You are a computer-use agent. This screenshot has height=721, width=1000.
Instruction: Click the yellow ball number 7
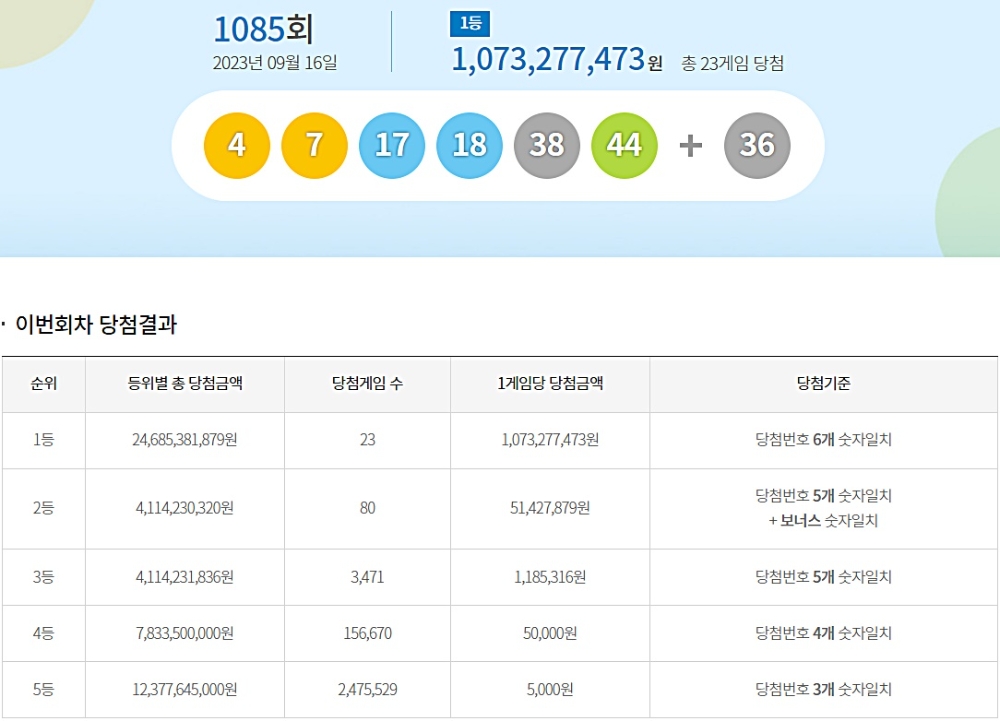[314, 145]
